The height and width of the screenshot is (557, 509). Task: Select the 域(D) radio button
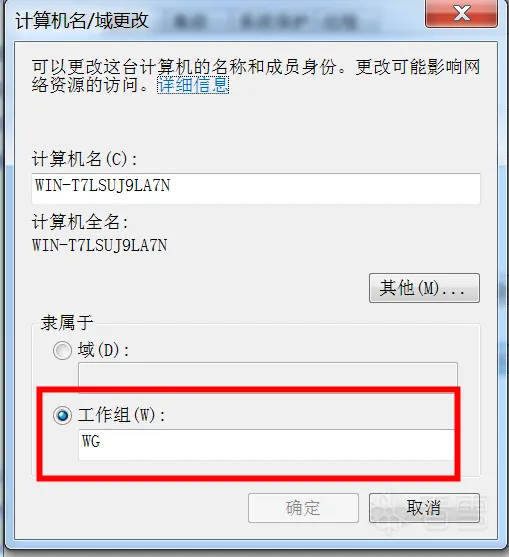[62, 351]
